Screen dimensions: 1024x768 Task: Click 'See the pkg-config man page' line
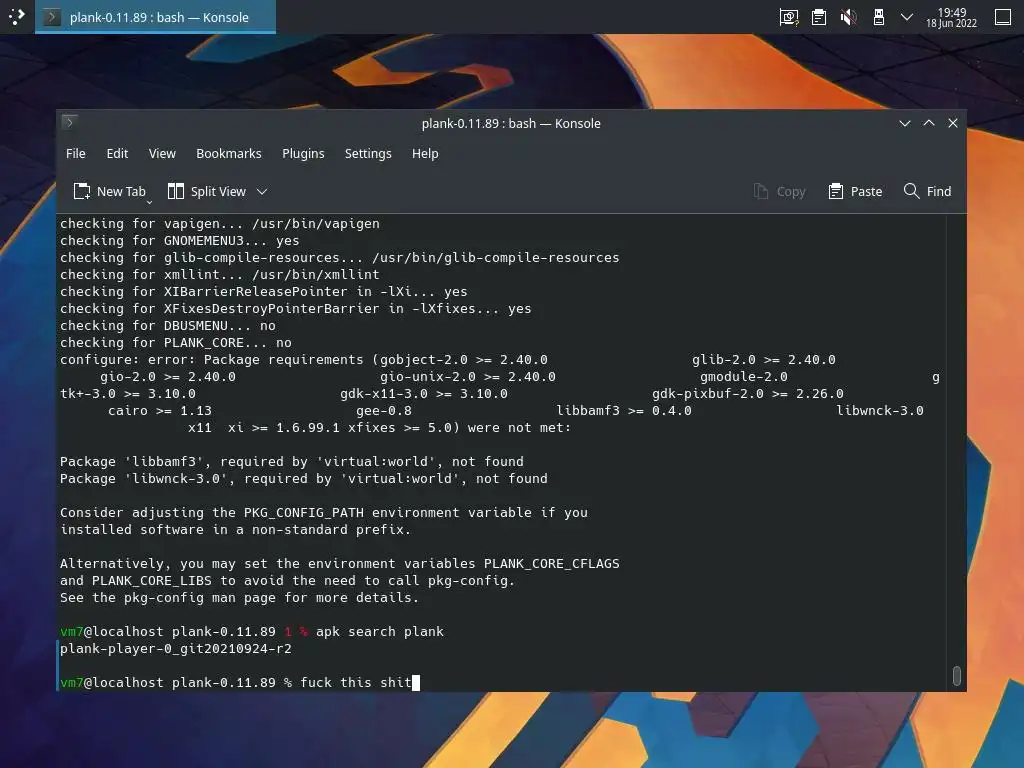coord(240,598)
